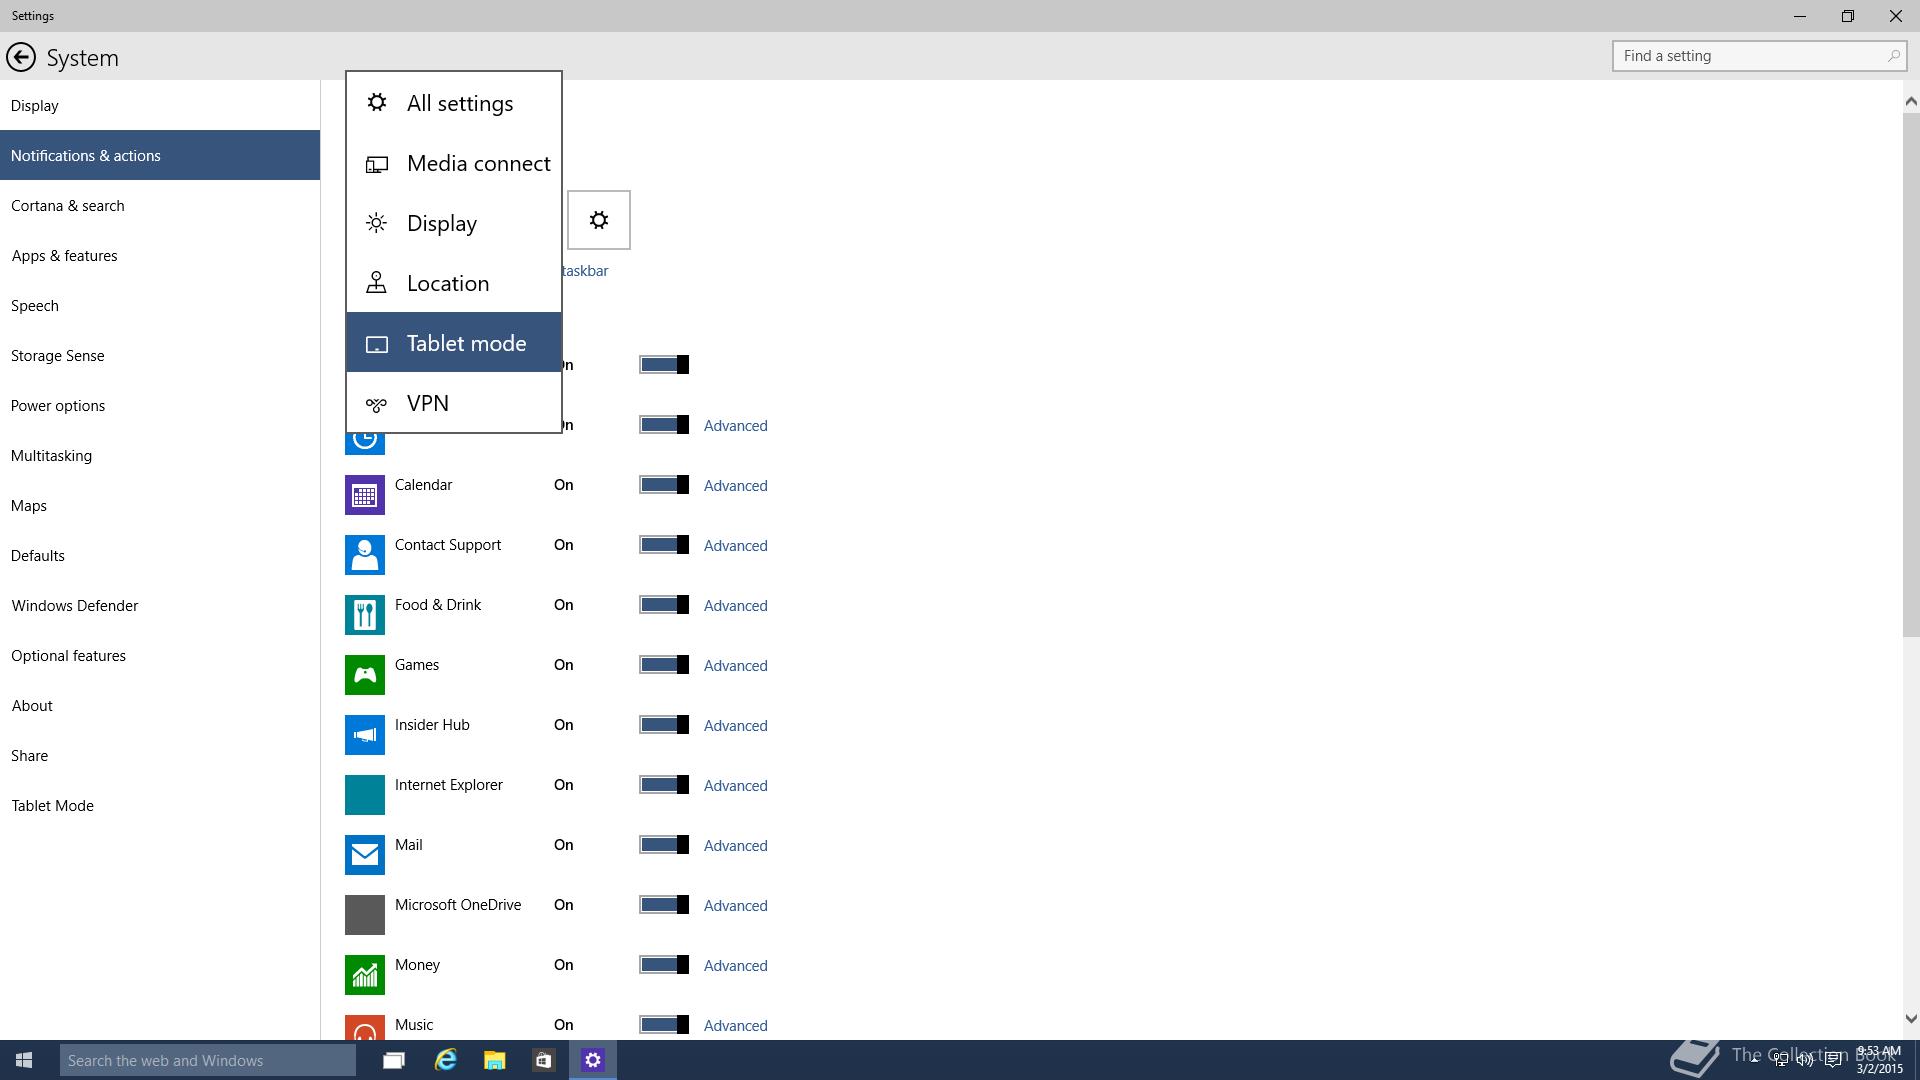Viewport: 1920px width, 1080px height.
Task: Click the Search the web and Windows box
Action: point(208,1060)
